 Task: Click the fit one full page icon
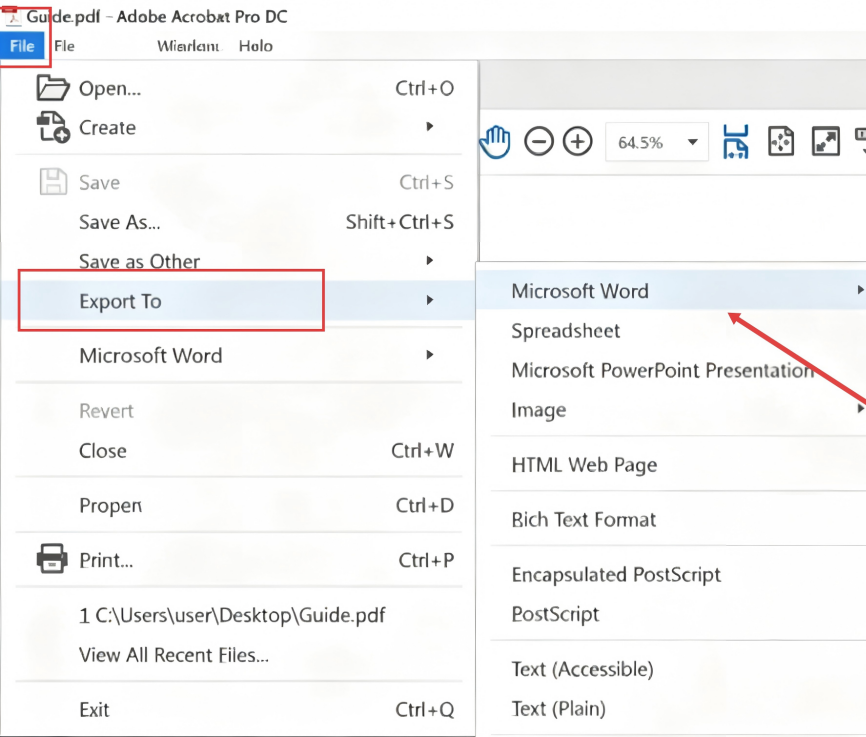781,141
